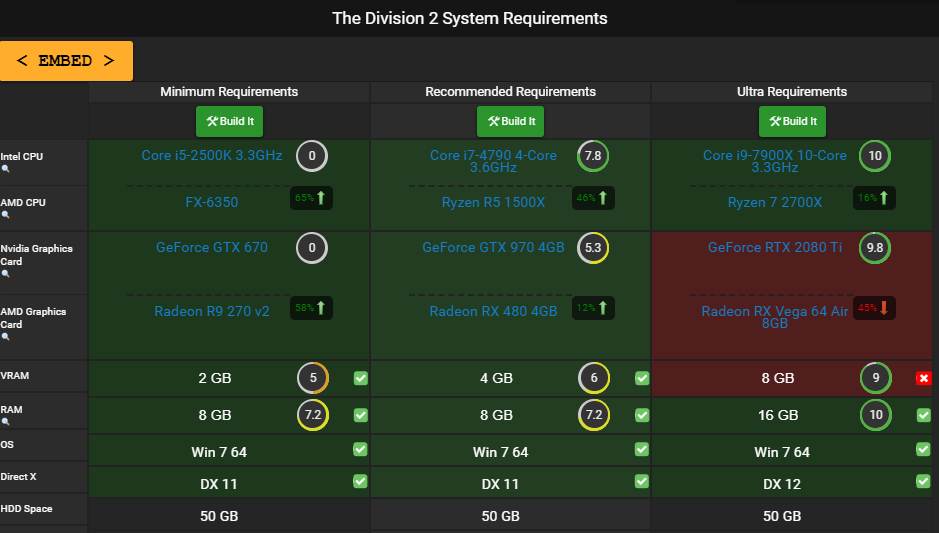Image resolution: width=939 pixels, height=533 pixels.
Task: Click green checkmark for Ultra 16 GB RAM
Action: (x=923, y=415)
